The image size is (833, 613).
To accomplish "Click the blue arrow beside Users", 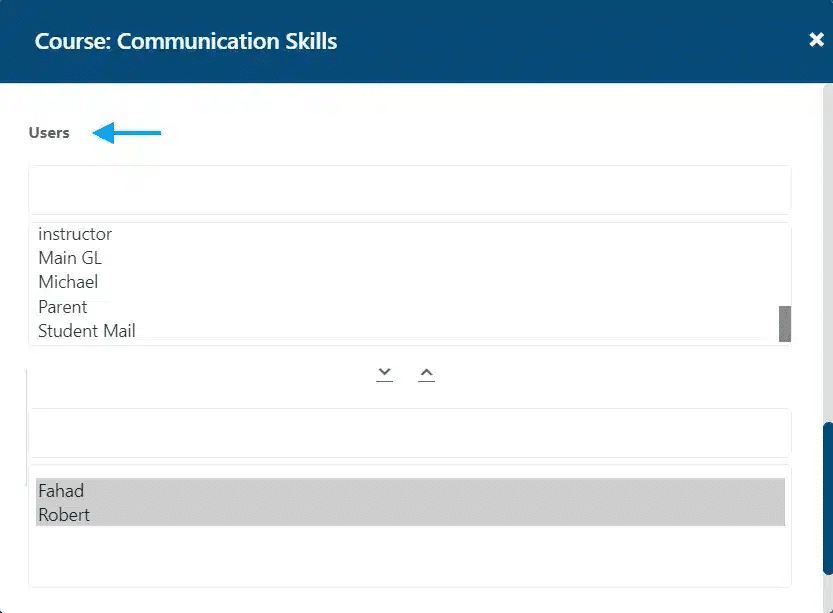I will 126,133.
